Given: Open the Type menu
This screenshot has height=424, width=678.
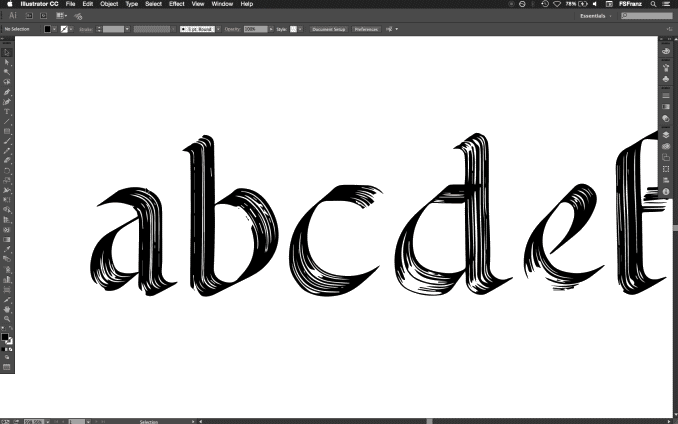Looking at the screenshot, I should click(x=131, y=4).
